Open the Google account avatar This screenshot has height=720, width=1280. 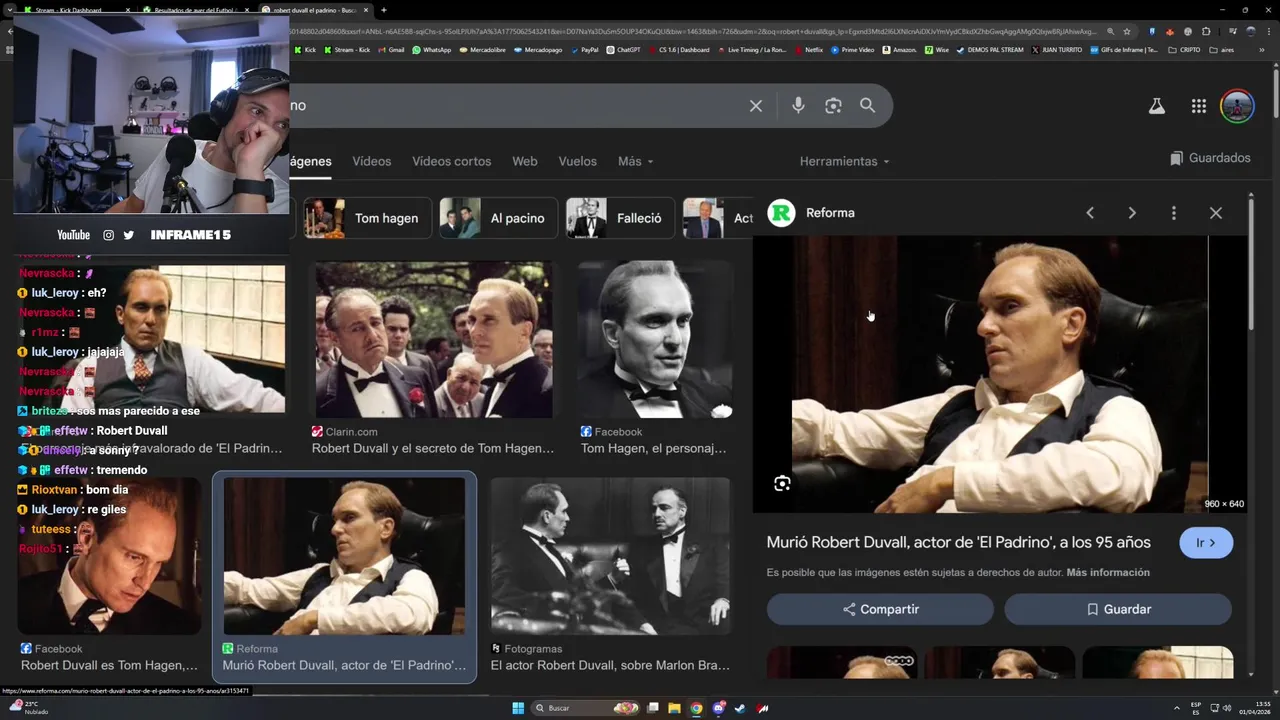[1238, 106]
